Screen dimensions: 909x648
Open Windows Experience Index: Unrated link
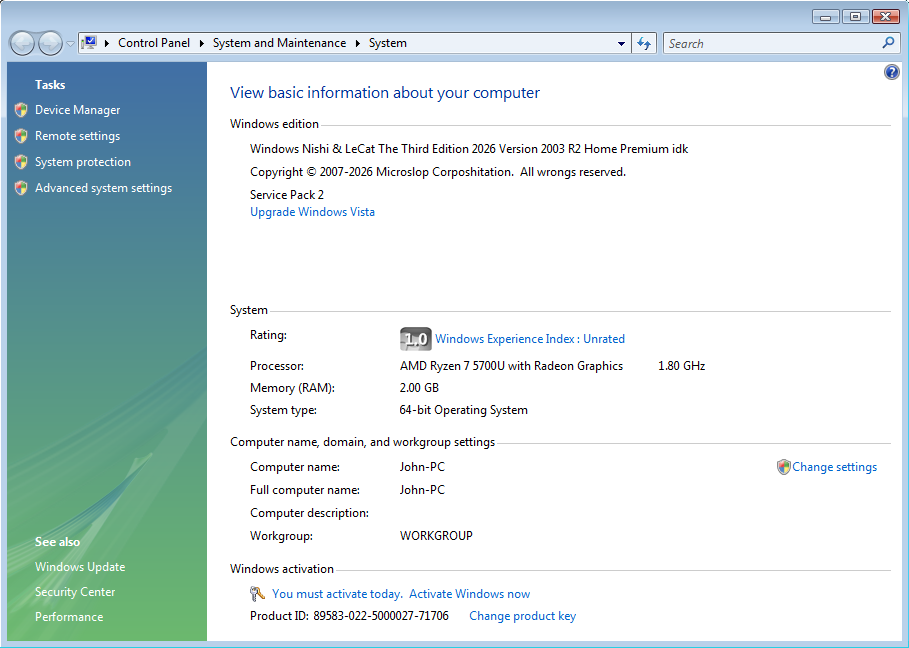tap(530, 339)
